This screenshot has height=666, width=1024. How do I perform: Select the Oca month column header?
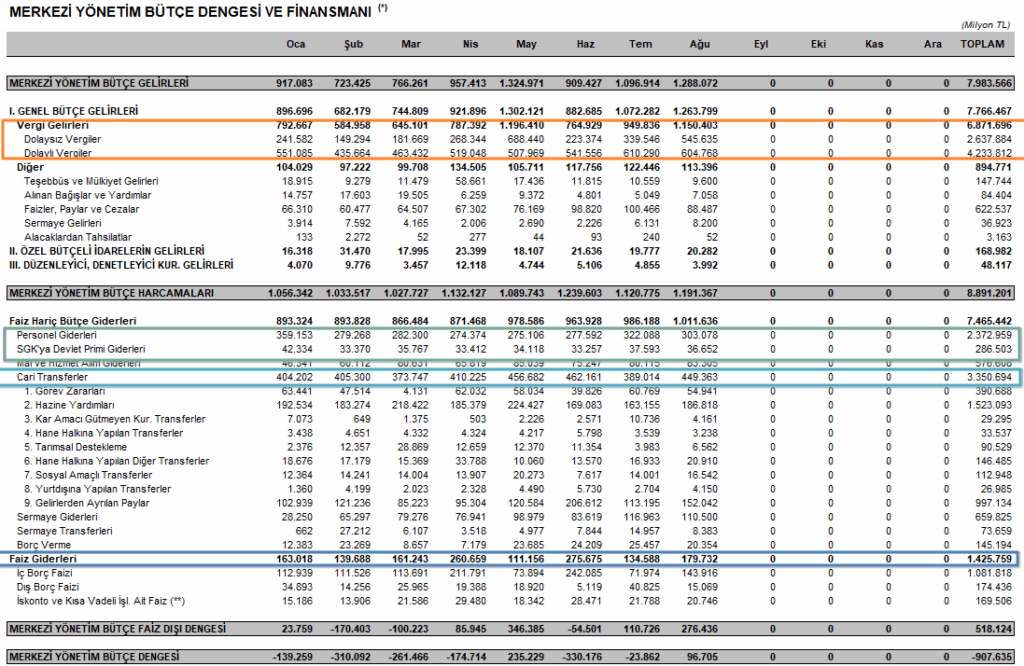click(295, 45)
